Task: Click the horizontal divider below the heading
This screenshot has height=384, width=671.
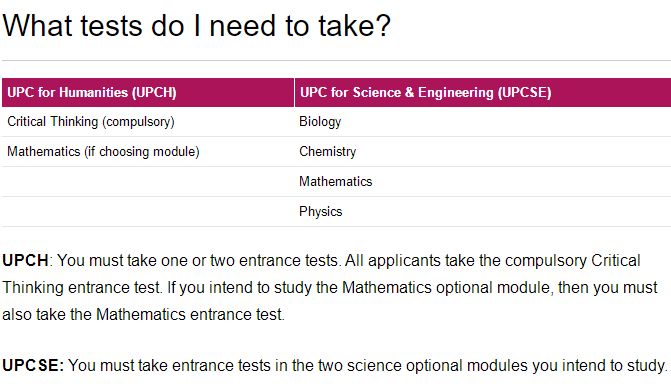Action: [336, 60]
